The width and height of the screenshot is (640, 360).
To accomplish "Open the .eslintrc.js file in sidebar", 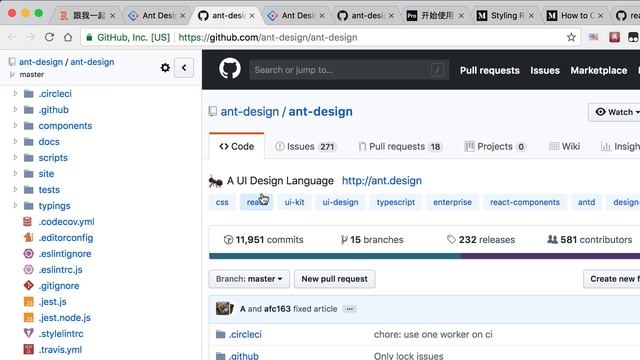I will pos(60,269).
